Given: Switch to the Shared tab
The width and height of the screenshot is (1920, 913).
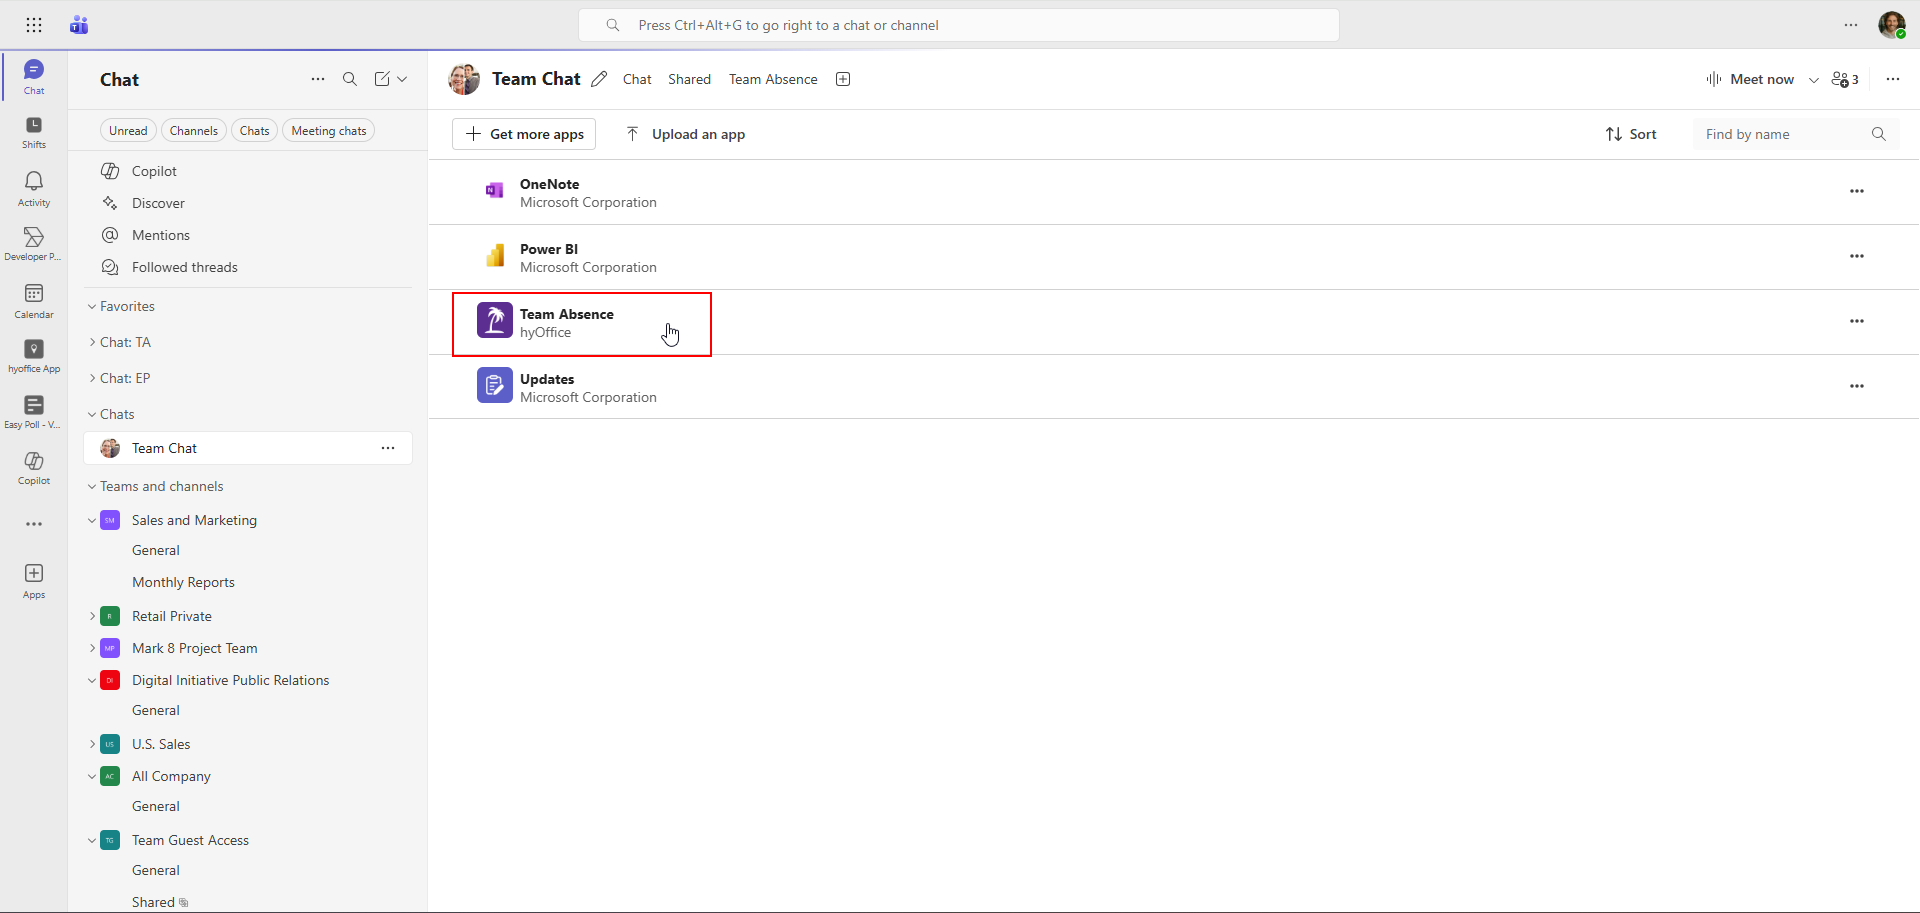Looking at the screenshot, I should point(689,79).
